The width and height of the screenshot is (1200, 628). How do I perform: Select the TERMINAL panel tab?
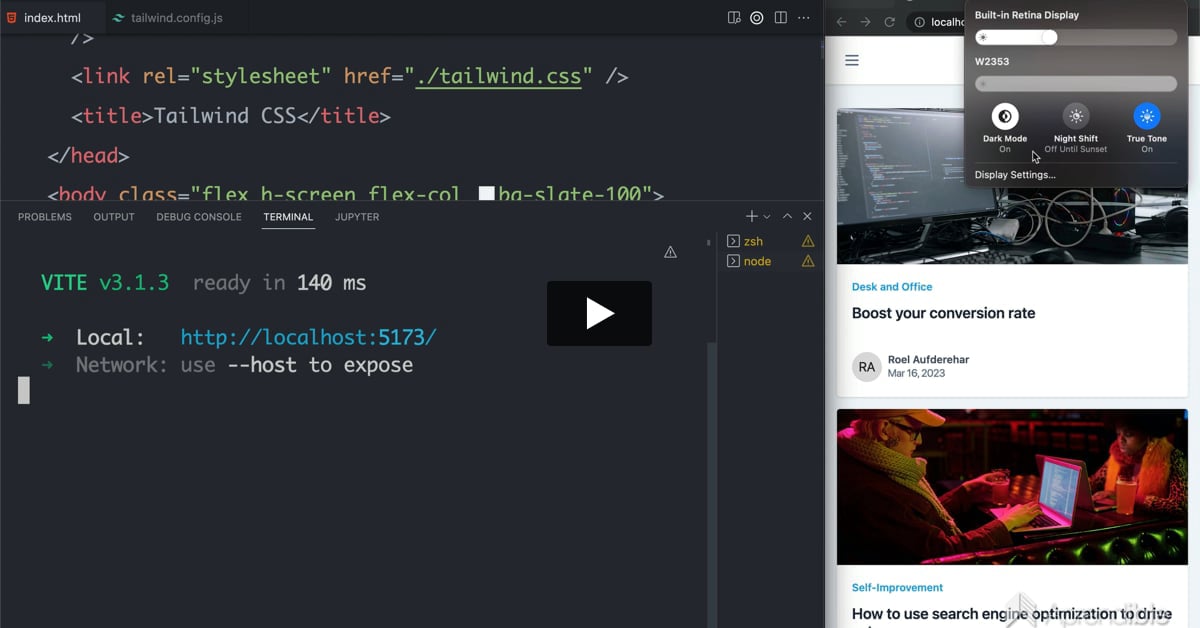pos(288,217)
